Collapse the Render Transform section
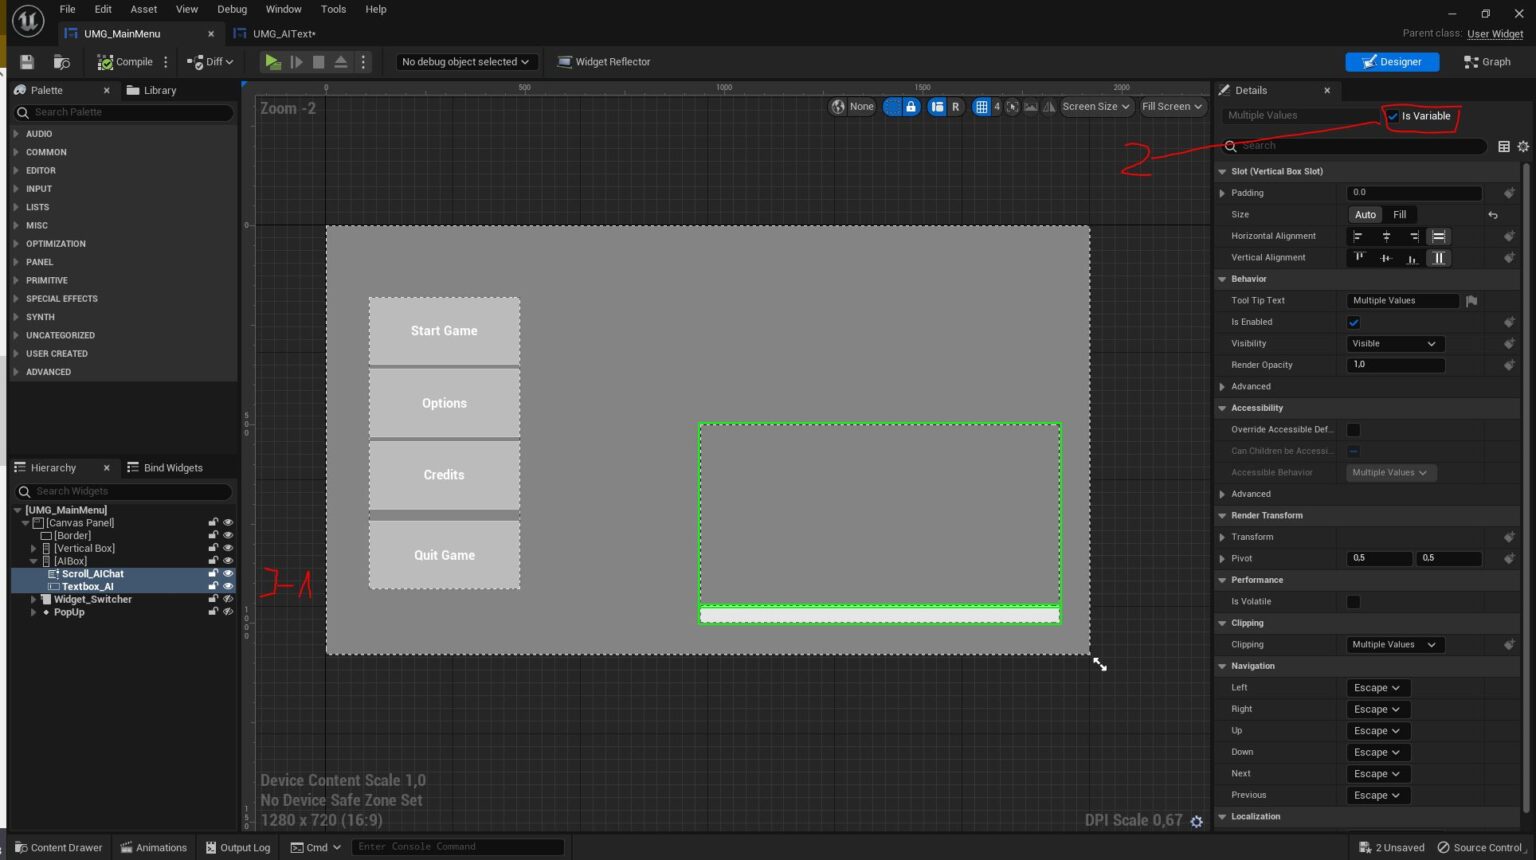Image resolution: width=1536 pixels, height=860 pixels. (1222, 515)
